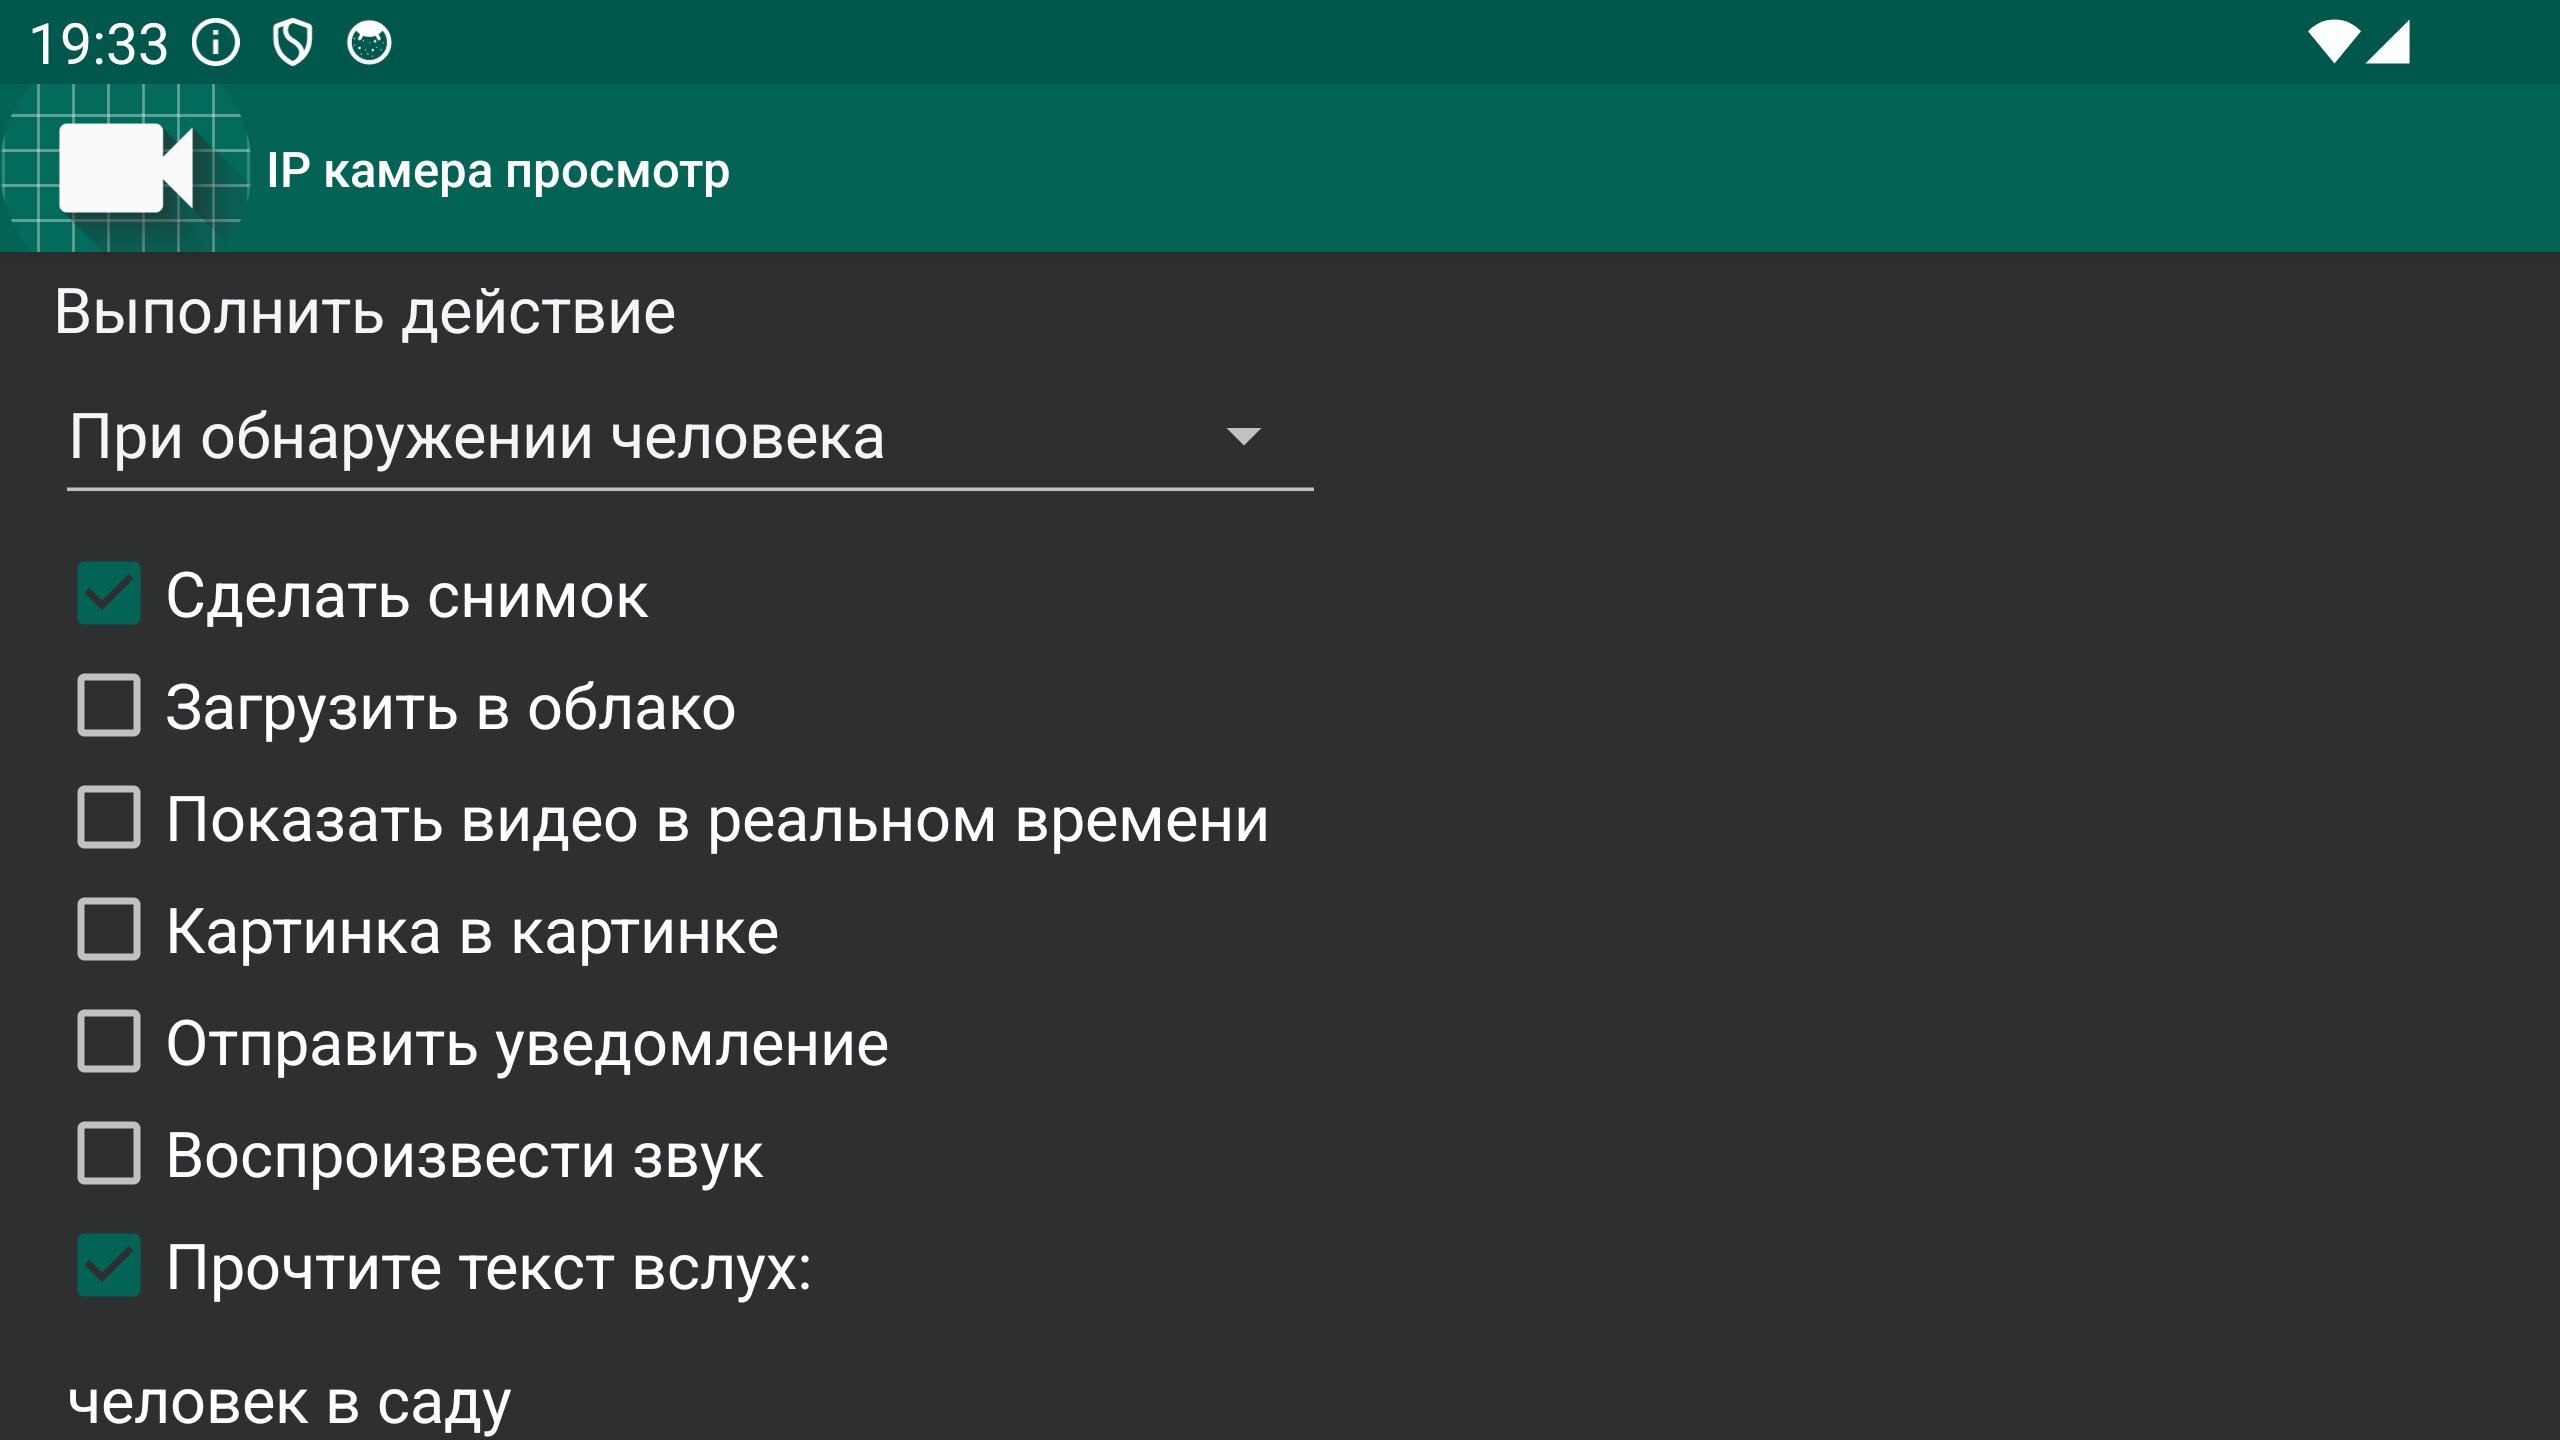Tap the IP camera app video icon
This screenshot has height=1440, width=2560.
[x=125, y=168]
